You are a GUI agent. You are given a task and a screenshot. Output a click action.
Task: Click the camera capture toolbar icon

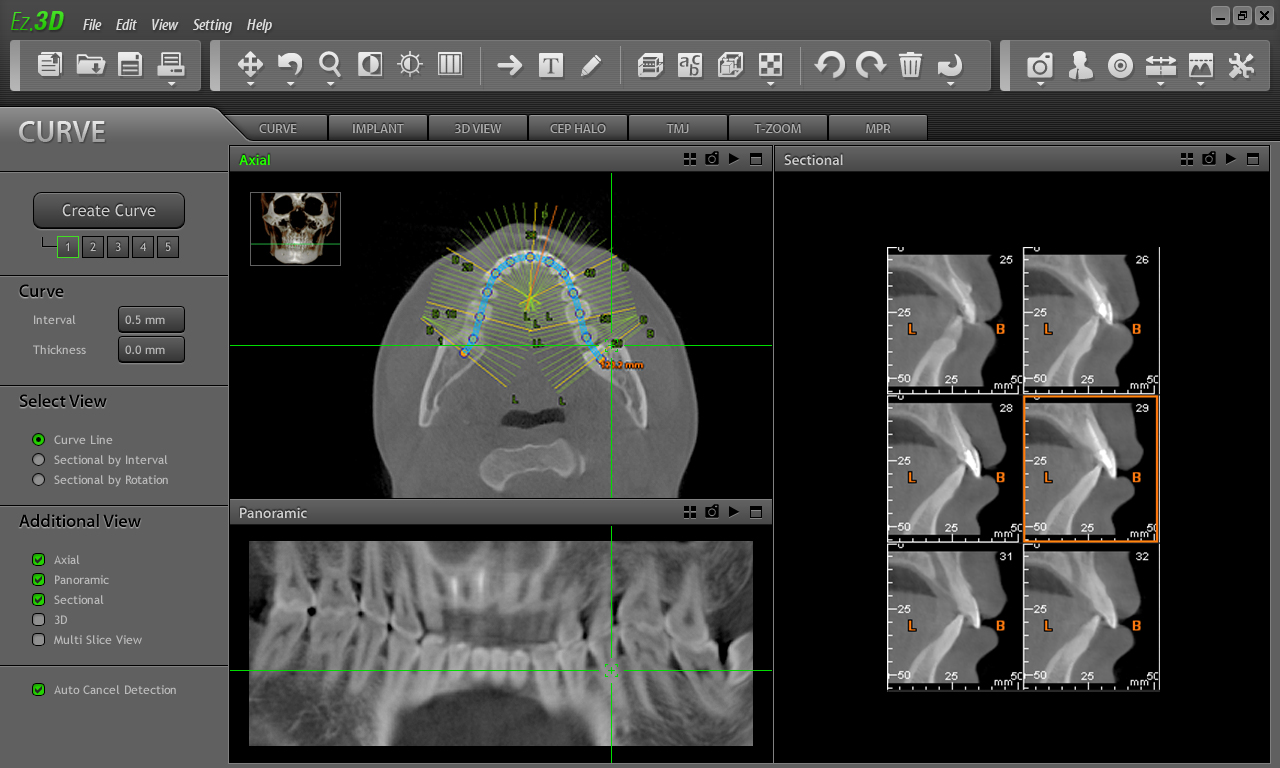(1040, 66)
